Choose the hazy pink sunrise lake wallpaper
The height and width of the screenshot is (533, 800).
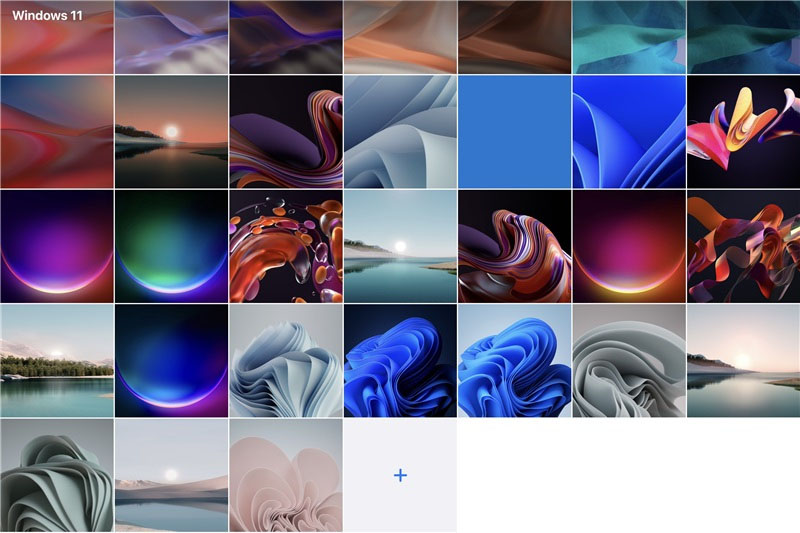743,361
